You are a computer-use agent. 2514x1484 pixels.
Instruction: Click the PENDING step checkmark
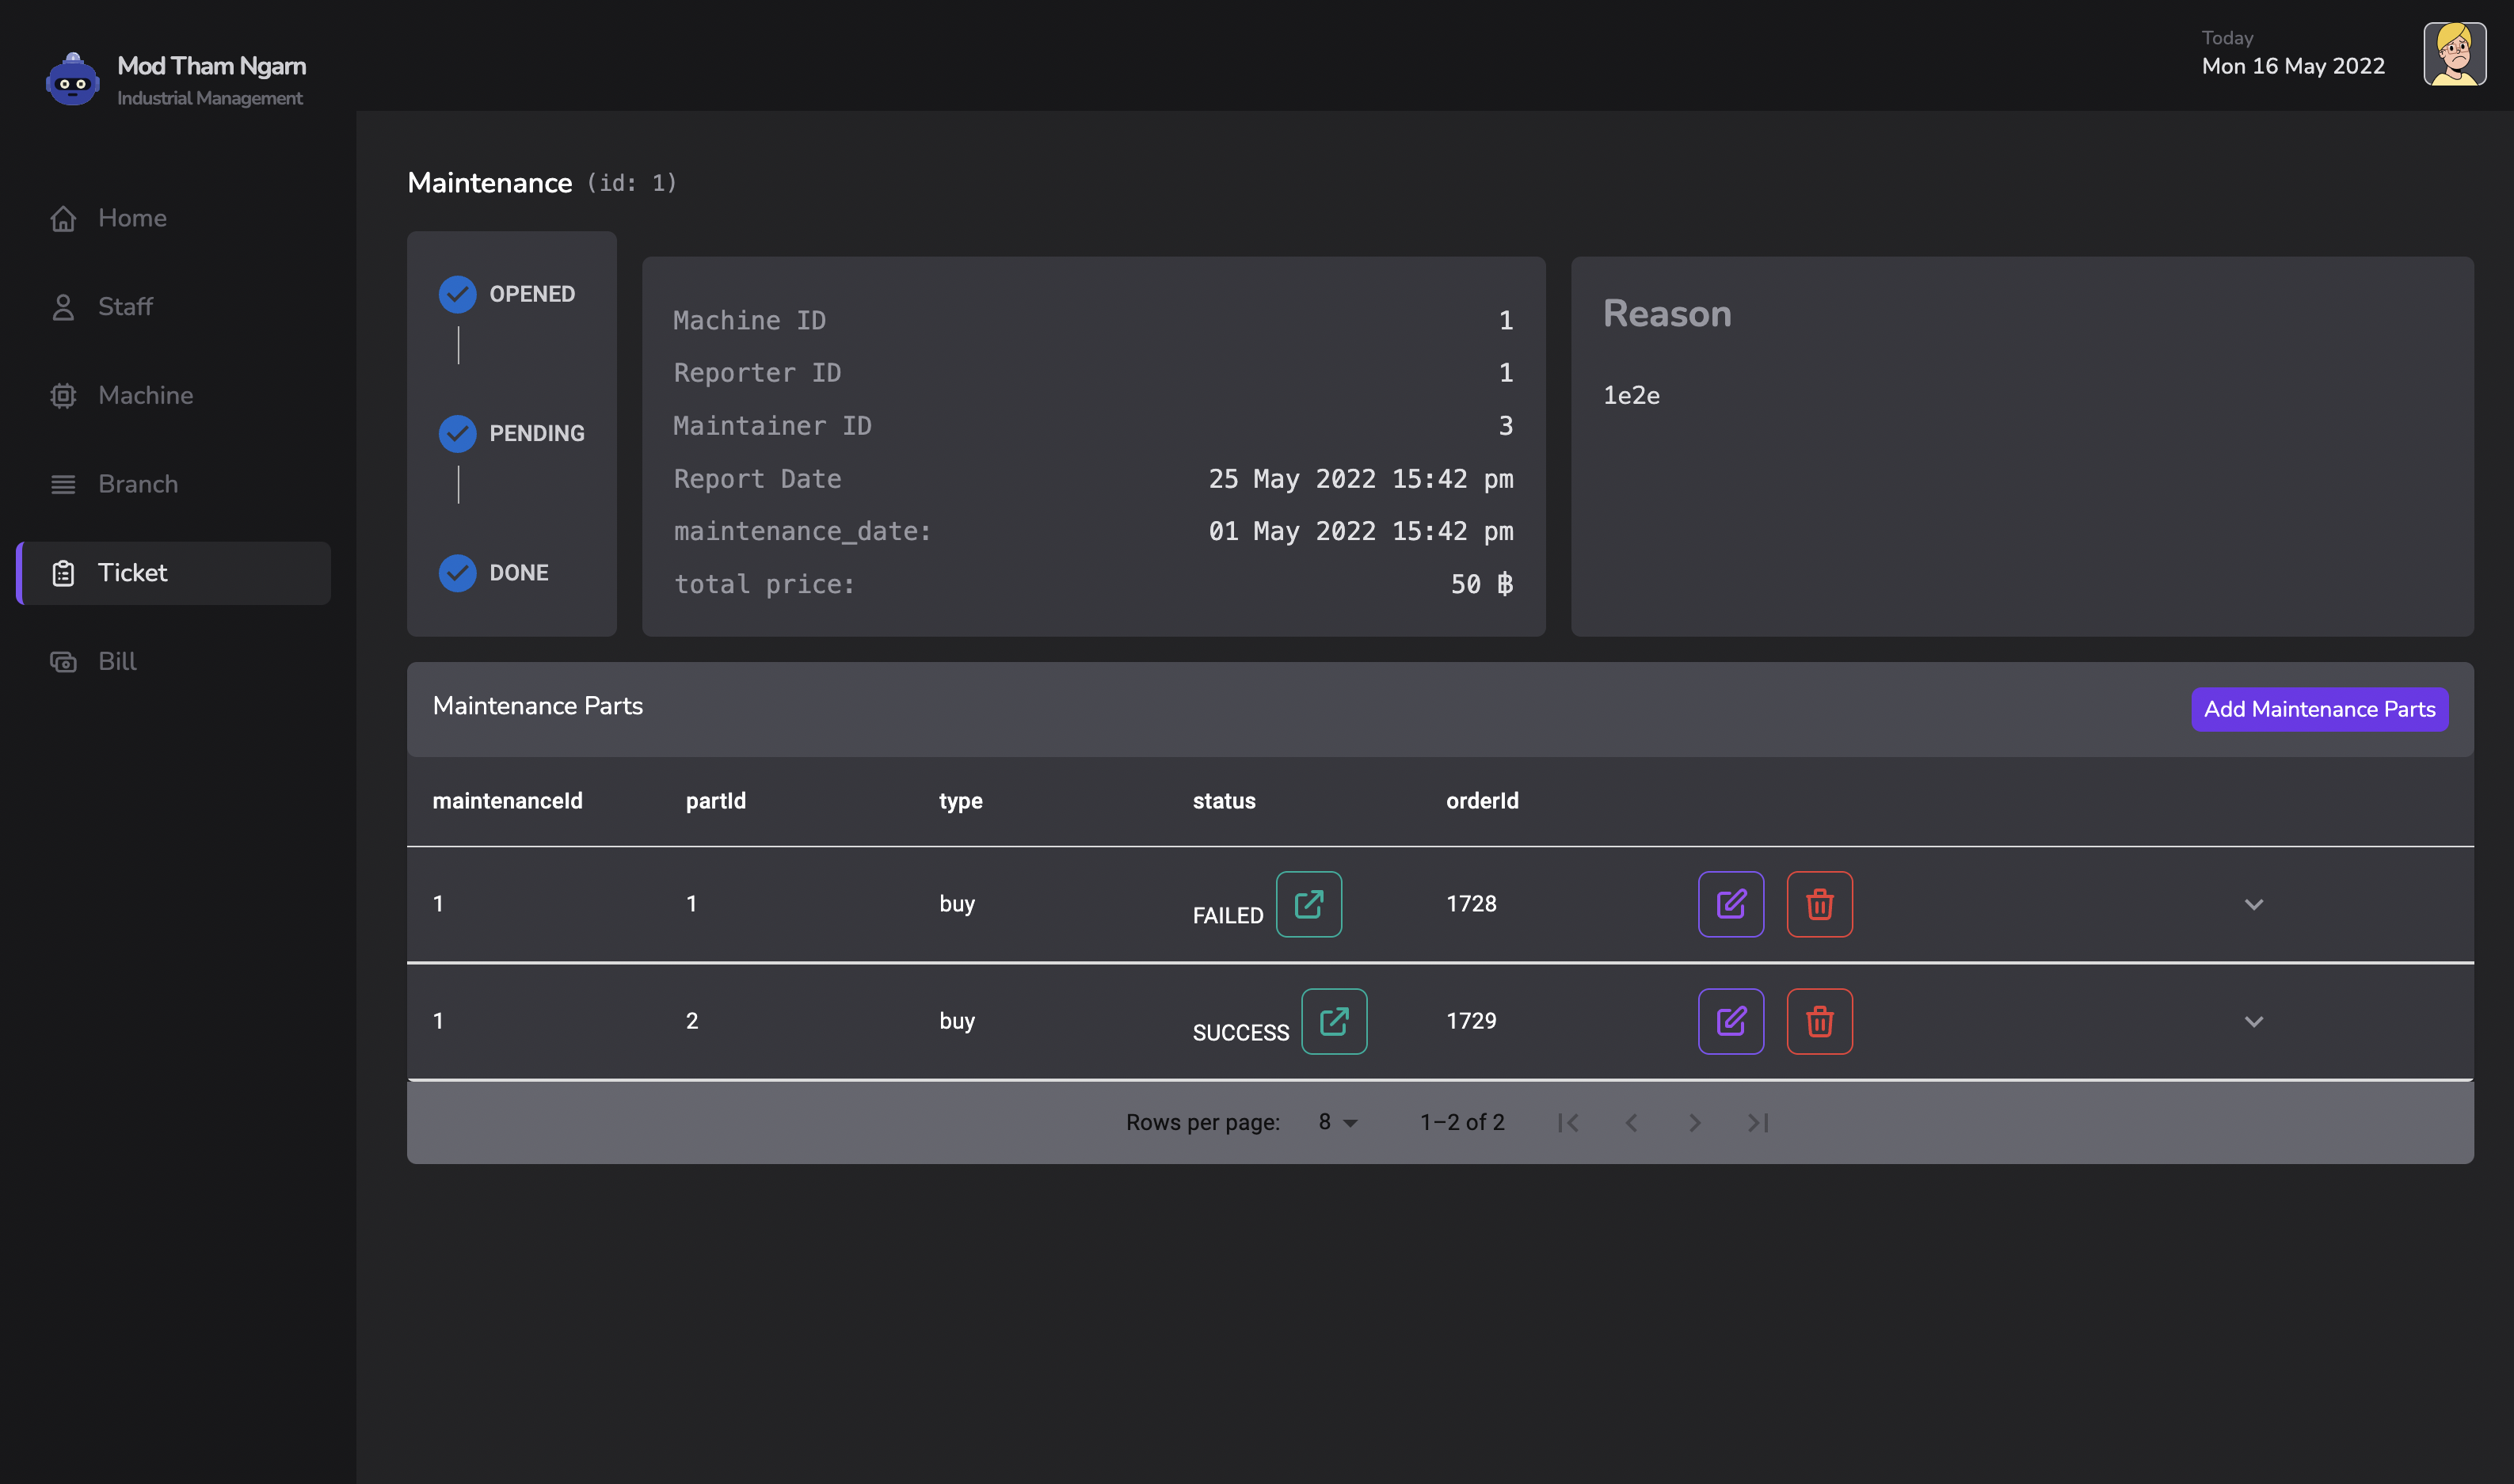pyautogui.click(x=457, y=433)
